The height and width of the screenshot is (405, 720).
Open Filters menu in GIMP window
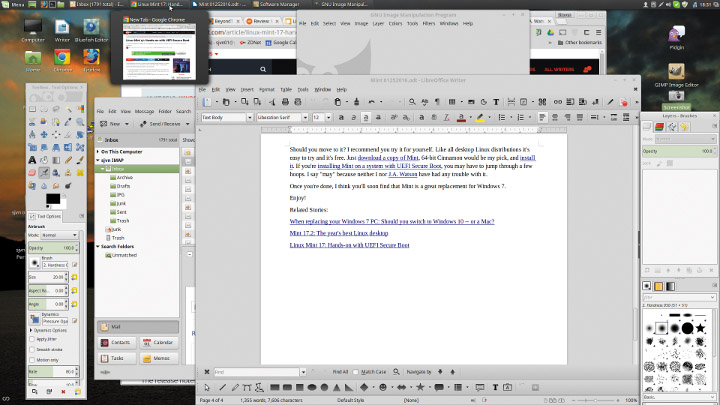428,23
